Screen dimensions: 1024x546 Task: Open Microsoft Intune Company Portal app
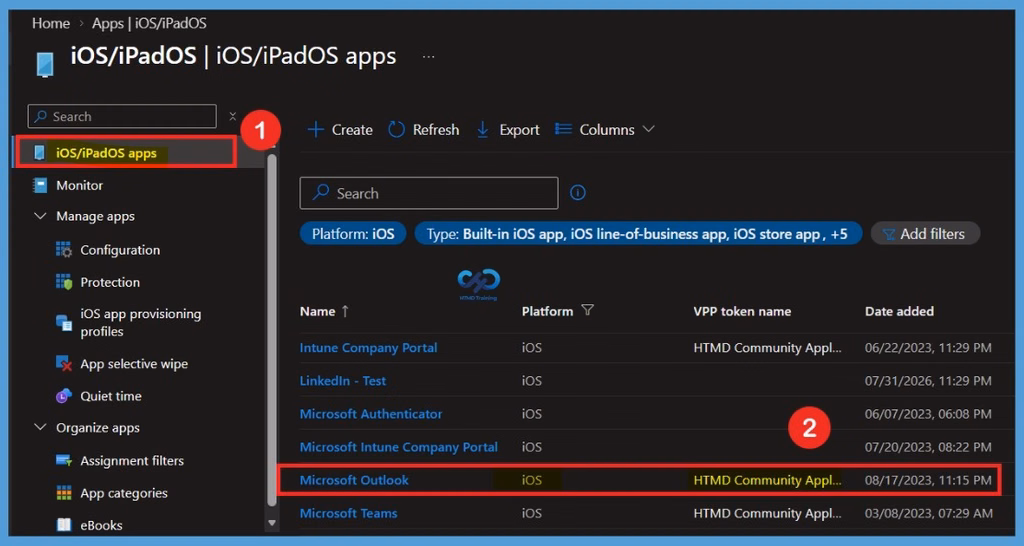tap(398, 447)
